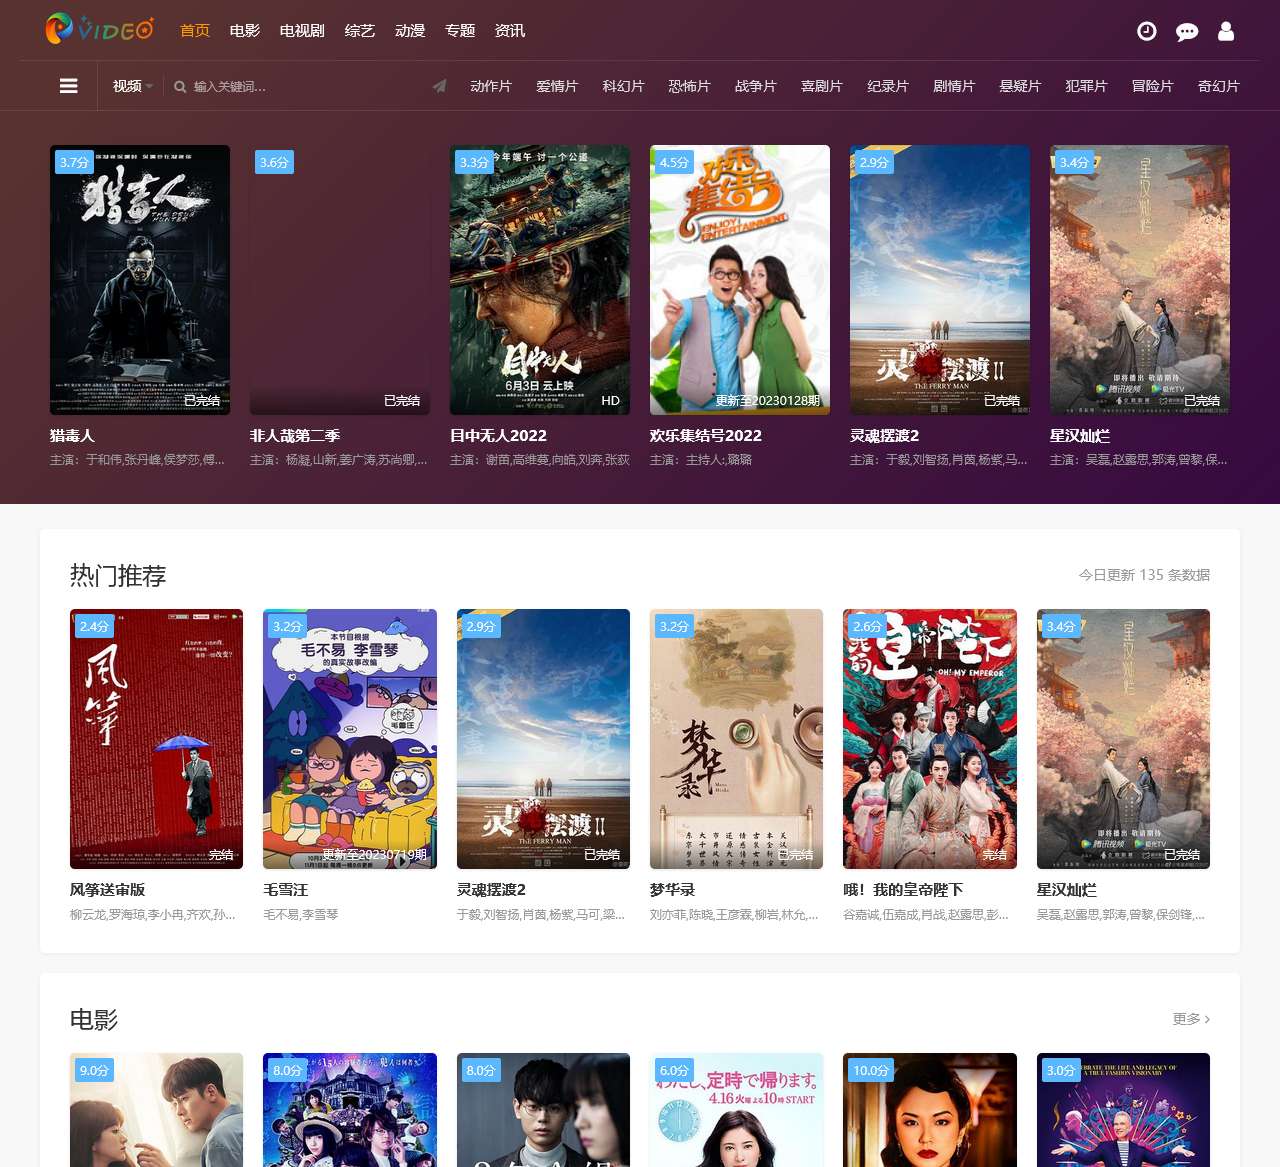This screenshot has width=1280, height=1167.
Task: Select the 电影 menu item
Action: [245, 31]
